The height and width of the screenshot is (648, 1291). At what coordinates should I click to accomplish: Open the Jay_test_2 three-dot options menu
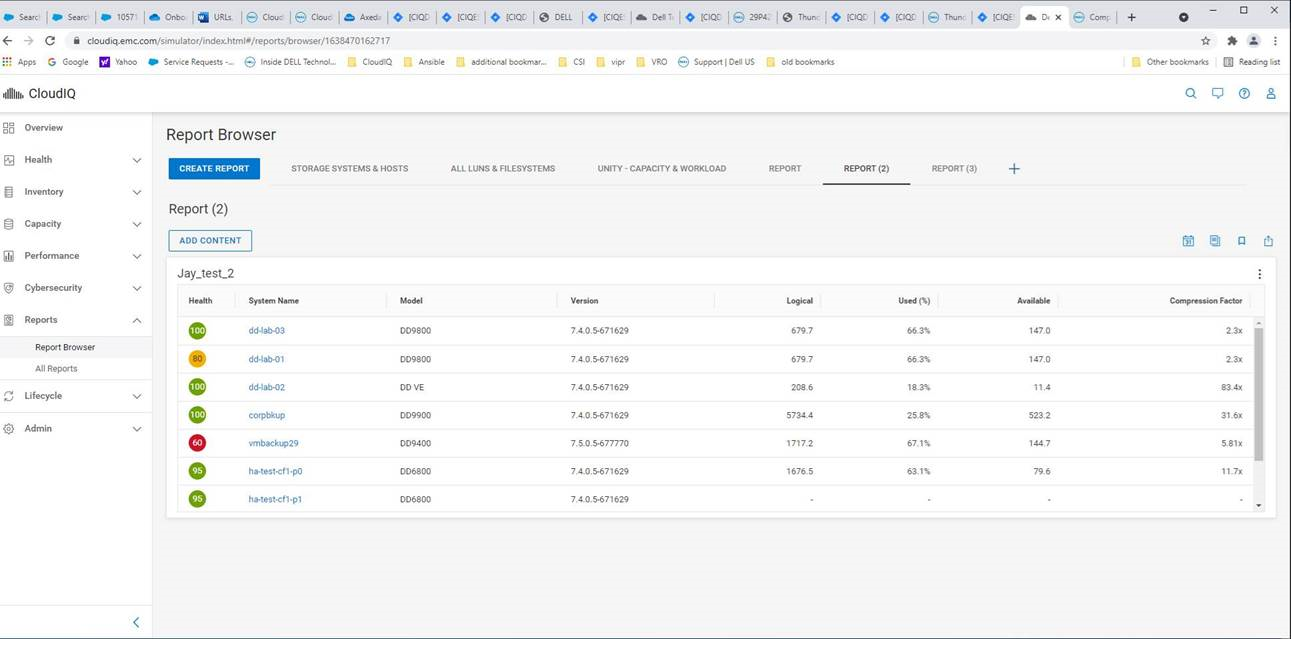pyautogui.click(x=1259, y=274)
